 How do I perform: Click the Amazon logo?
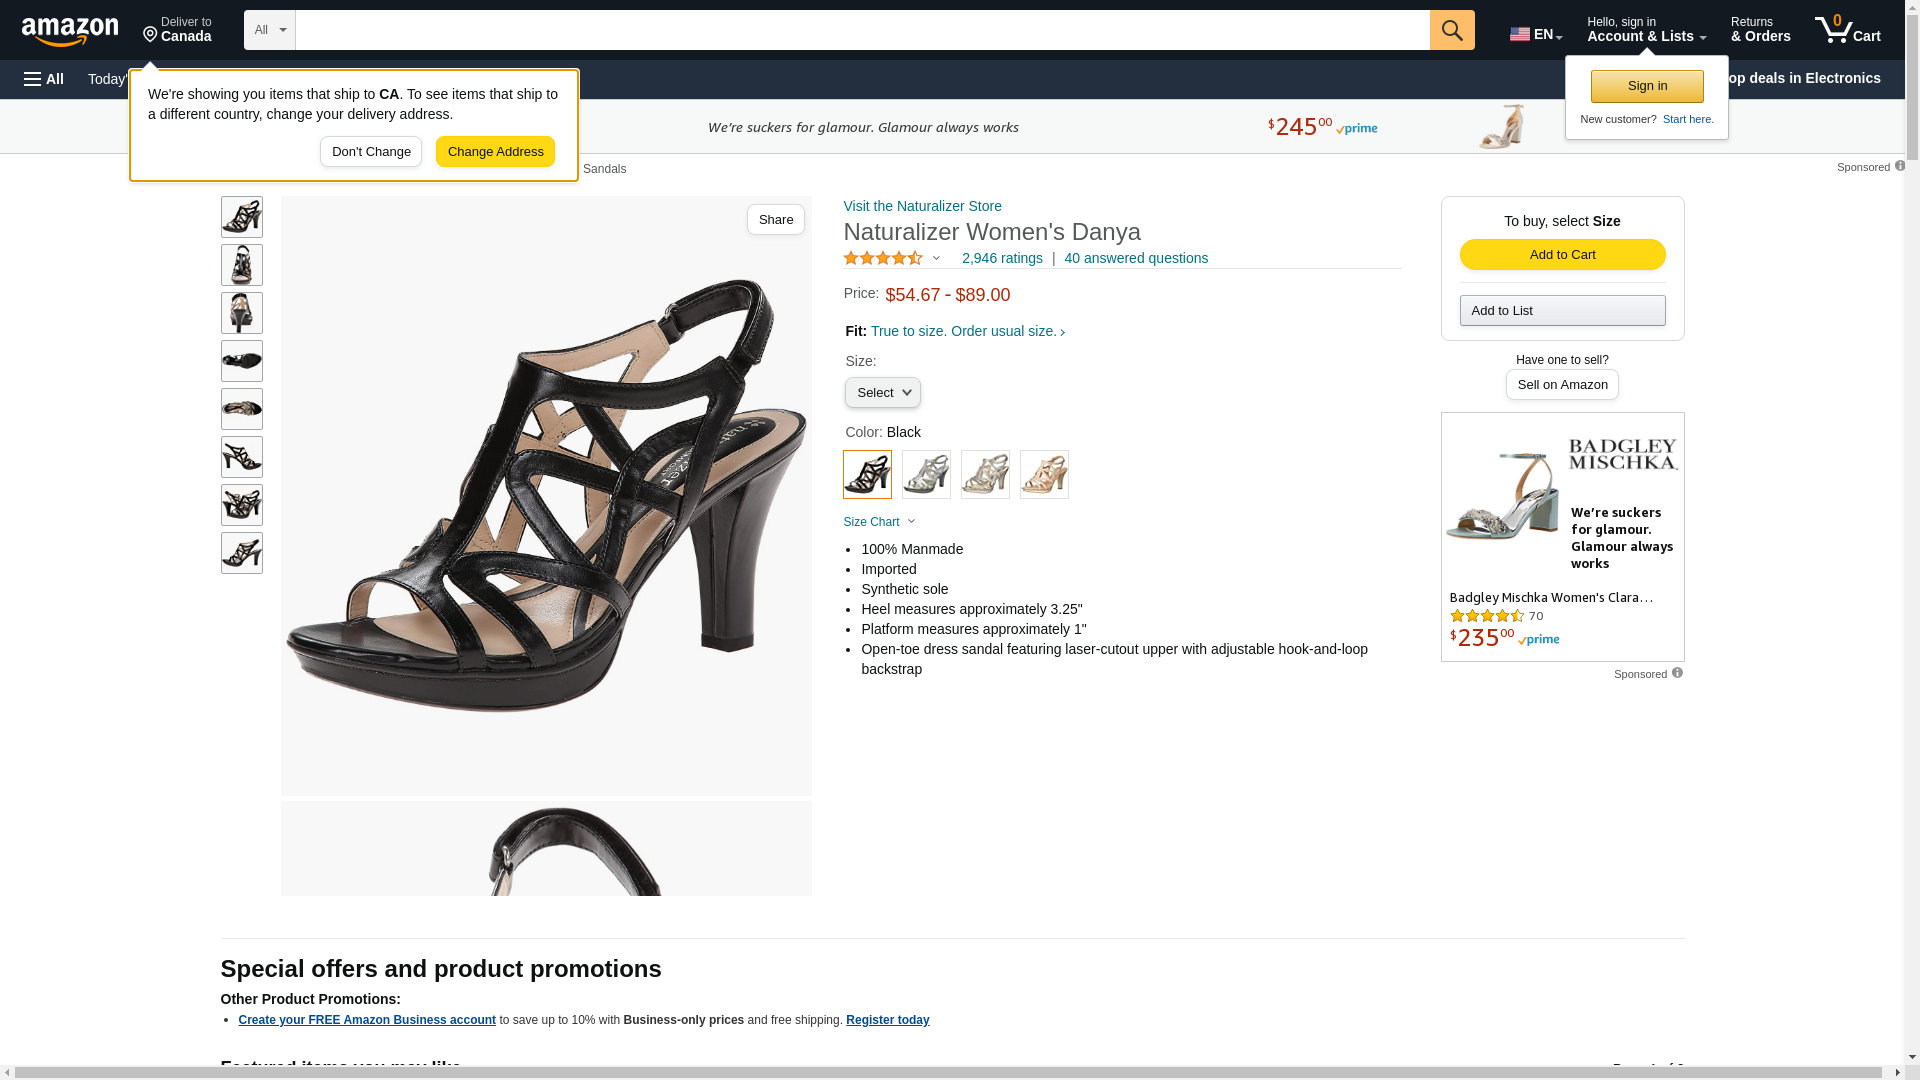(x=70, y=31)
